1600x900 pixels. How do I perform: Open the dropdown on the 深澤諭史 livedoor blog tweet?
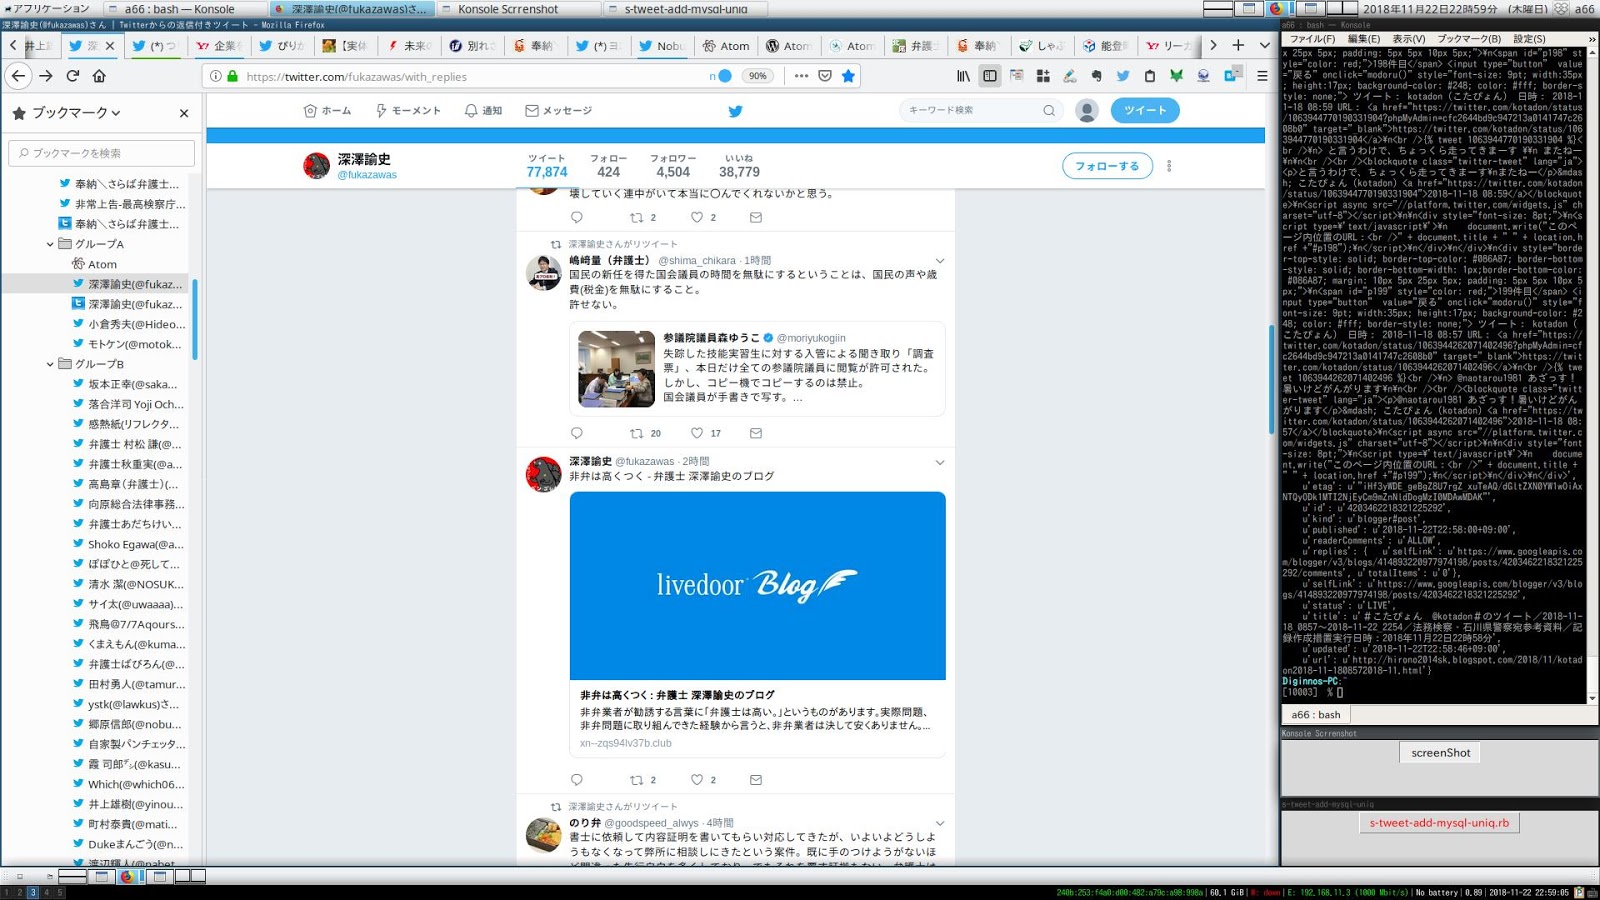pyautogui.click(x=939, y=462)
